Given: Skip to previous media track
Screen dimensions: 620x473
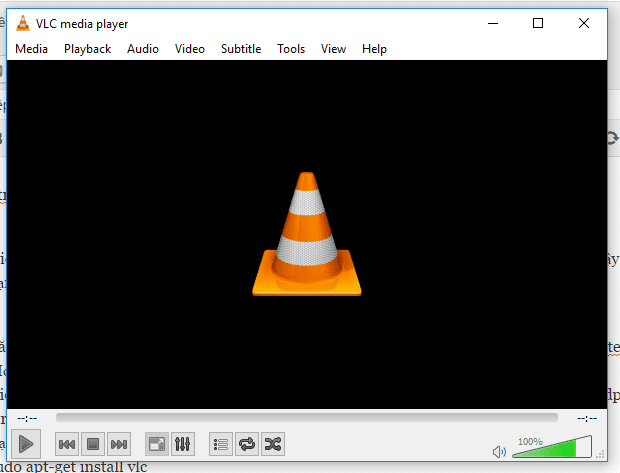Looking at the screenshot, I should click(x=67, y=443).
